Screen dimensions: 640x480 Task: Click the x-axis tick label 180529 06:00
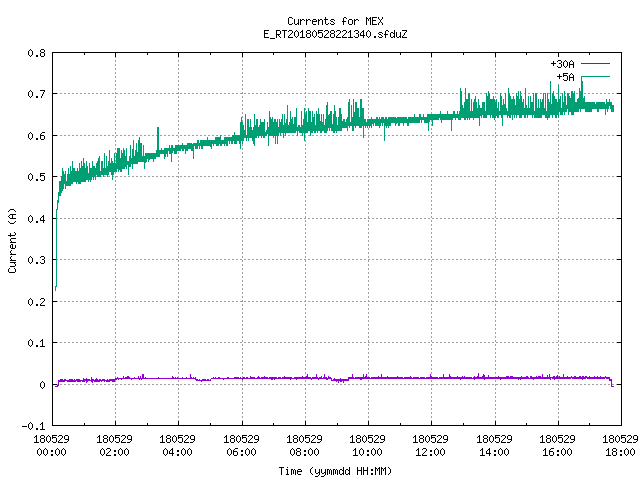(x=241, y=446)
